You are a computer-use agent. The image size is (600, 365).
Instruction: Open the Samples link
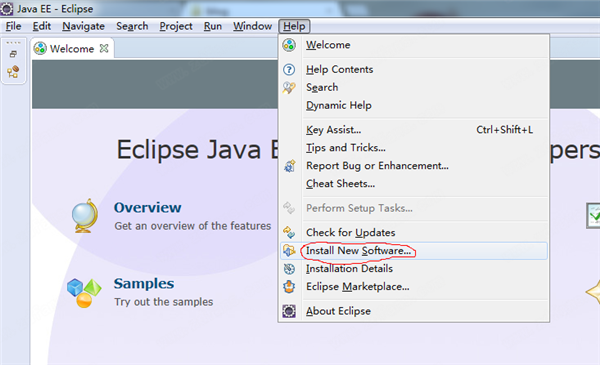pyautogui.click(x=144, y=284)
